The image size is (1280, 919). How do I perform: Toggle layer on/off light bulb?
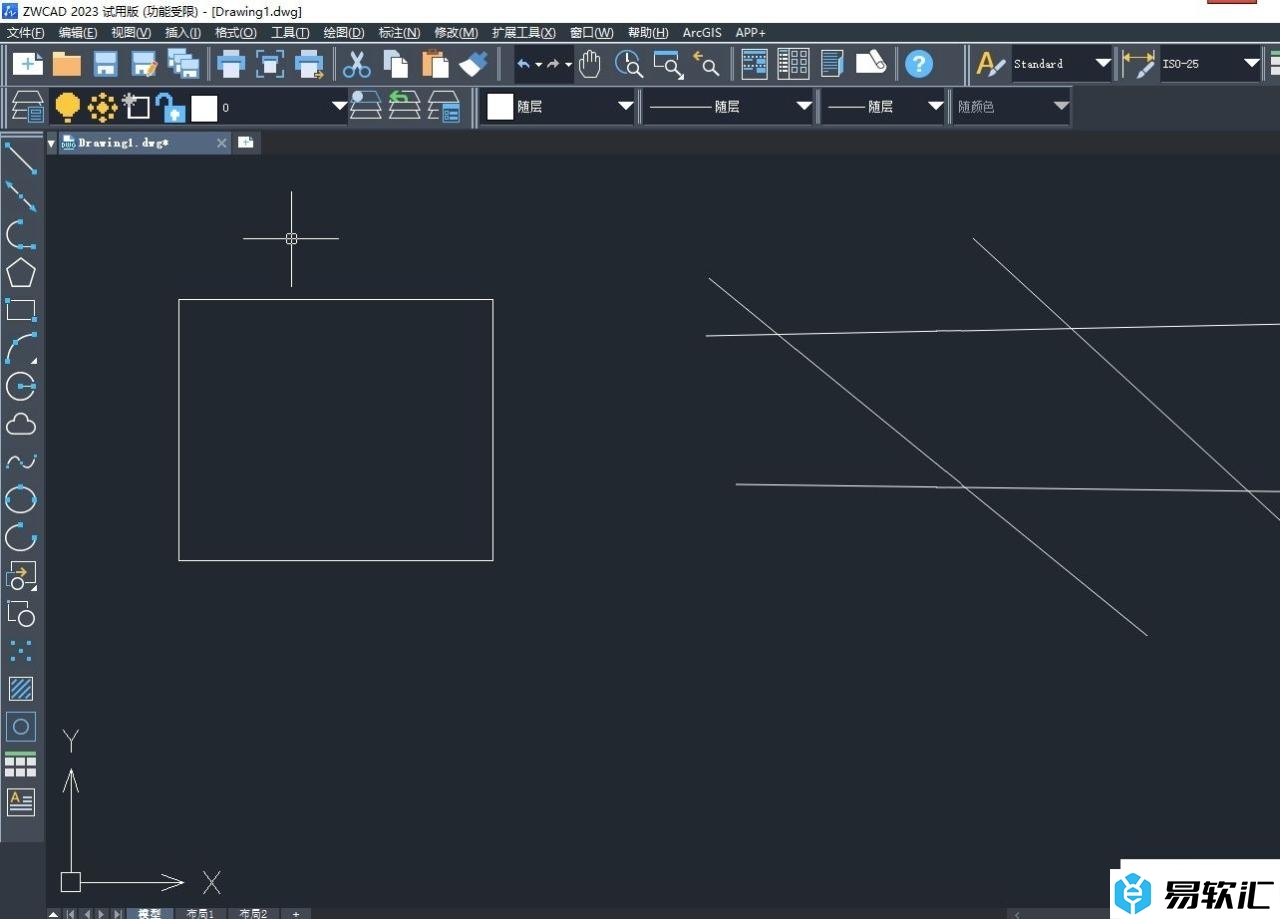pos(67,107)
